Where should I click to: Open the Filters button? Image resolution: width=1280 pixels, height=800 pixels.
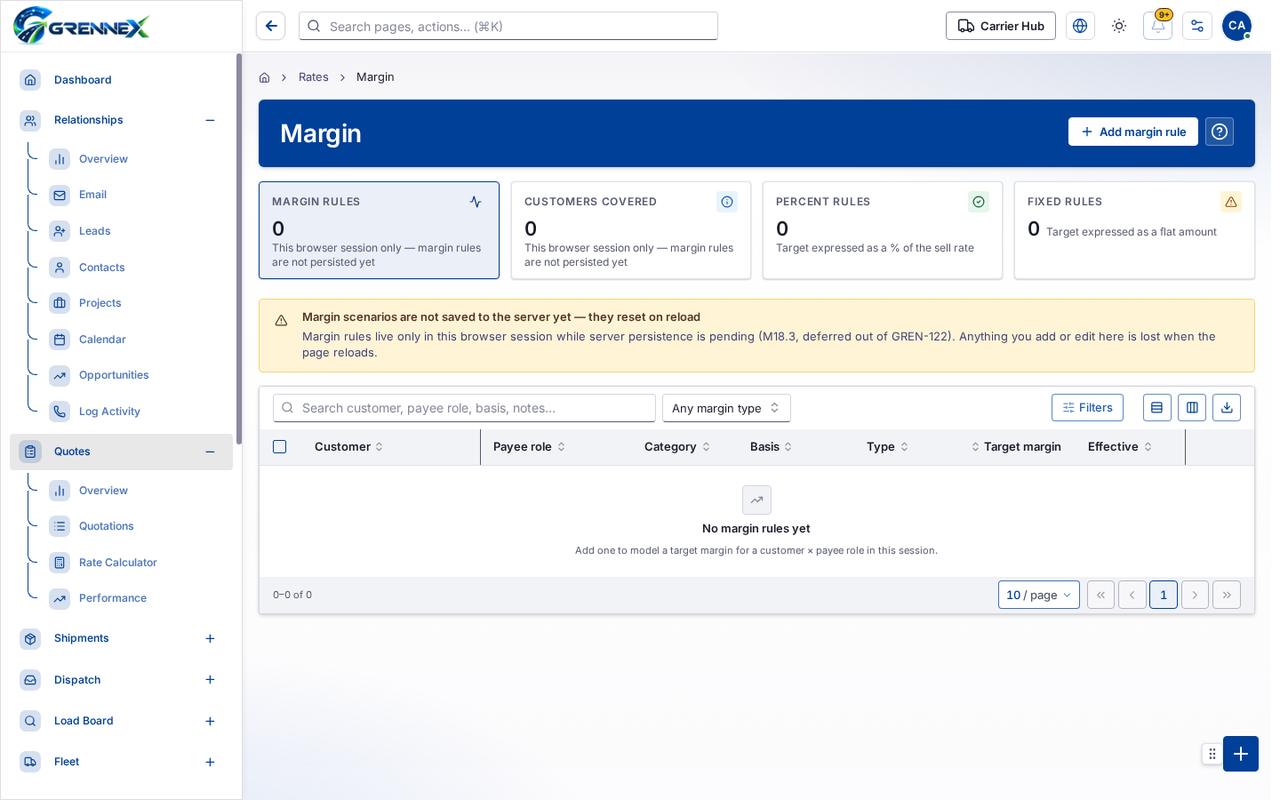1087,408
